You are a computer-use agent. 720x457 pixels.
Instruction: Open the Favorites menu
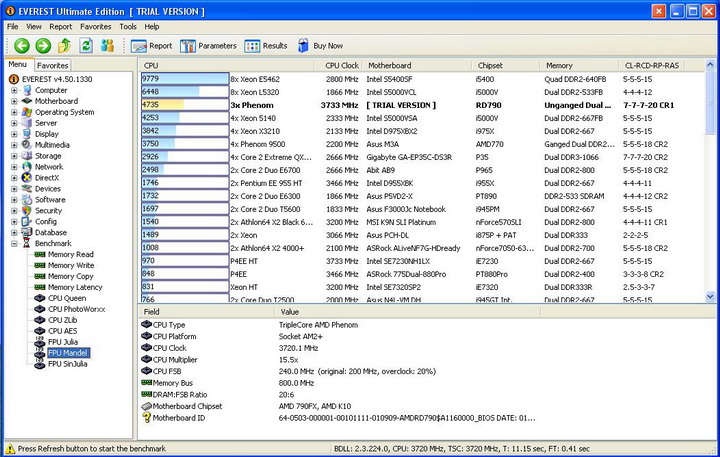(96, 27)
